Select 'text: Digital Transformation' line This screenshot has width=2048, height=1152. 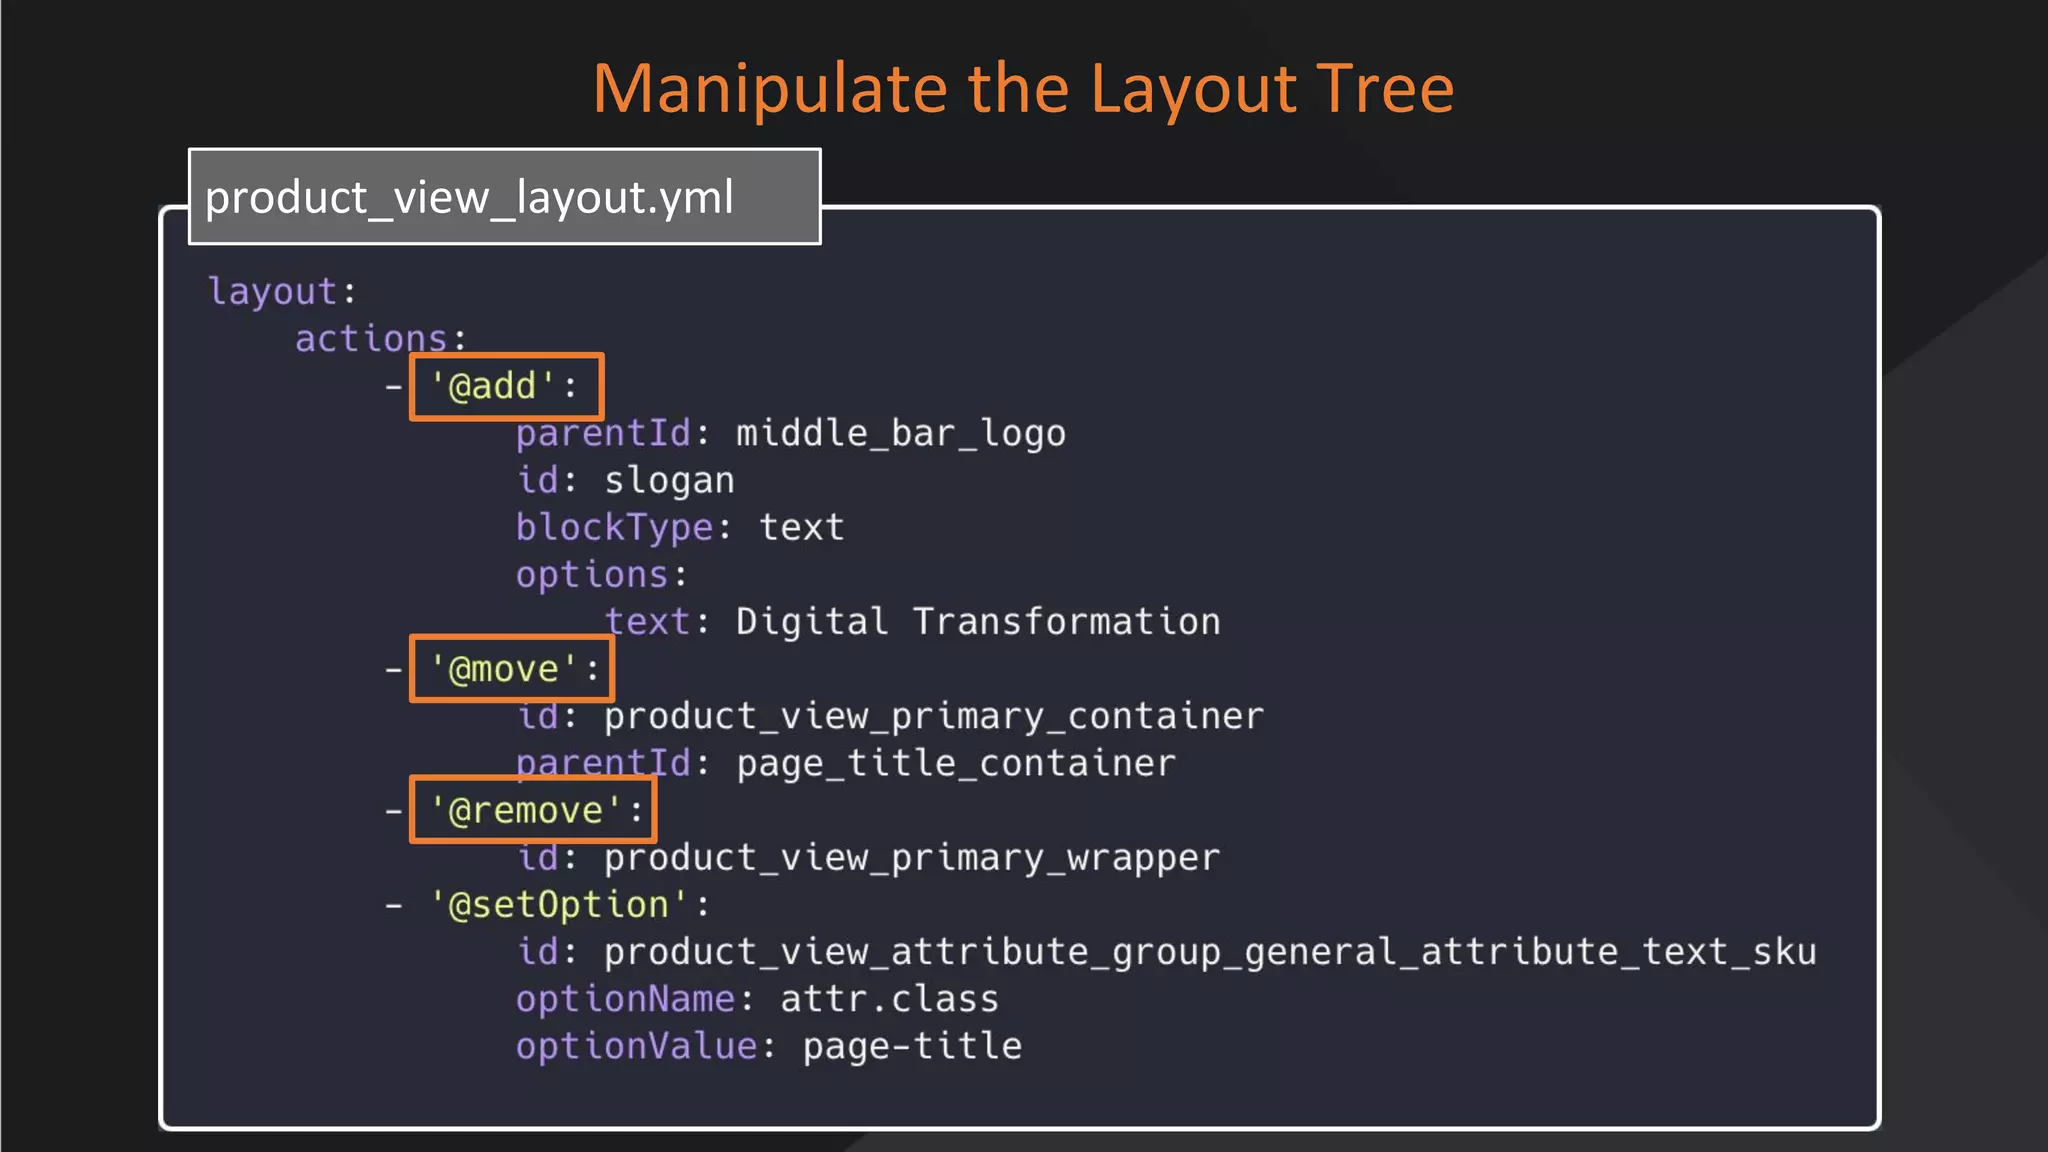point(913,622)
